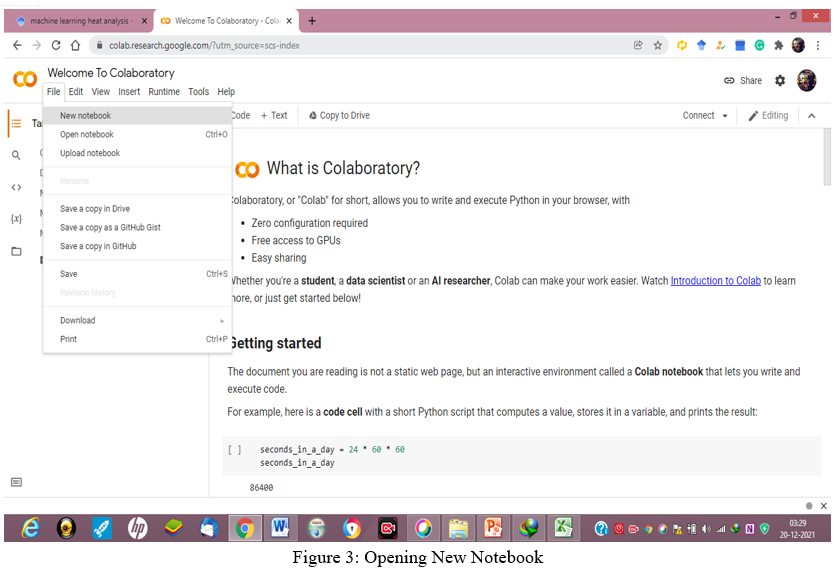This screenshot has width=835, height=575.
Task: Expand the Download submenu arrow
Action: pyautogui.click(x=222, y=321)
